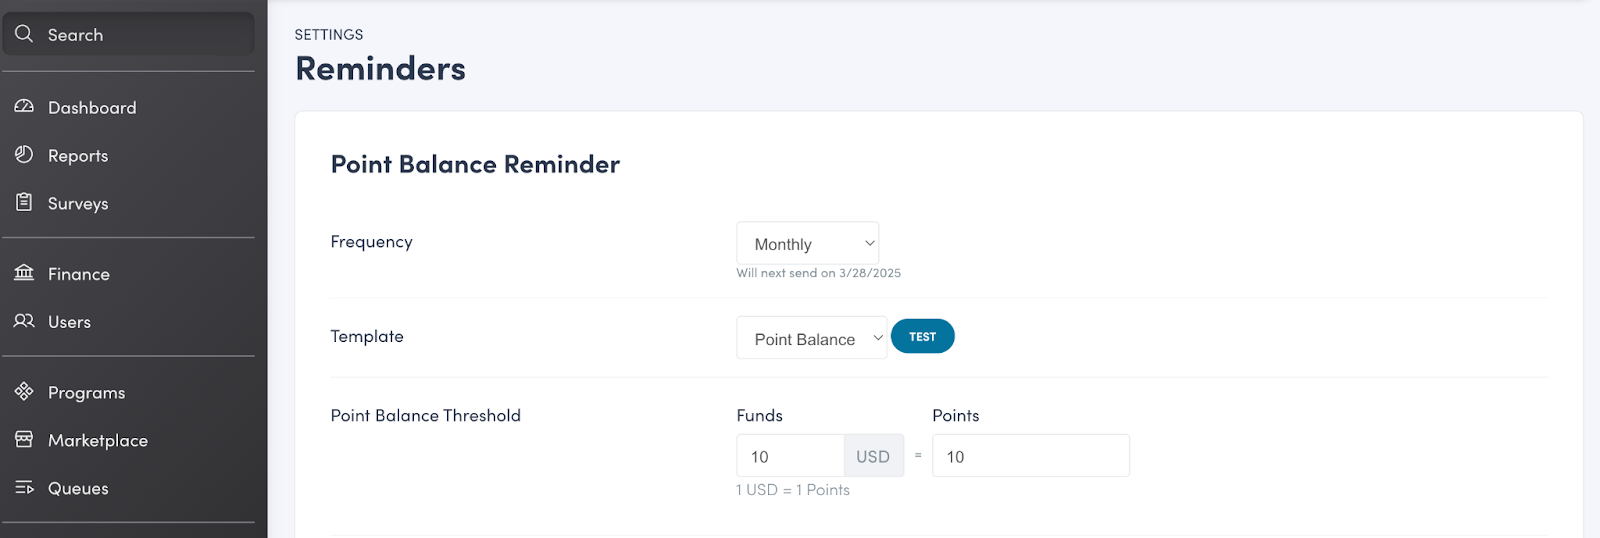This screenshot has height=538, width=1600.
Task: Navigate to the Marketplace page
Action: tap(98, 440)
